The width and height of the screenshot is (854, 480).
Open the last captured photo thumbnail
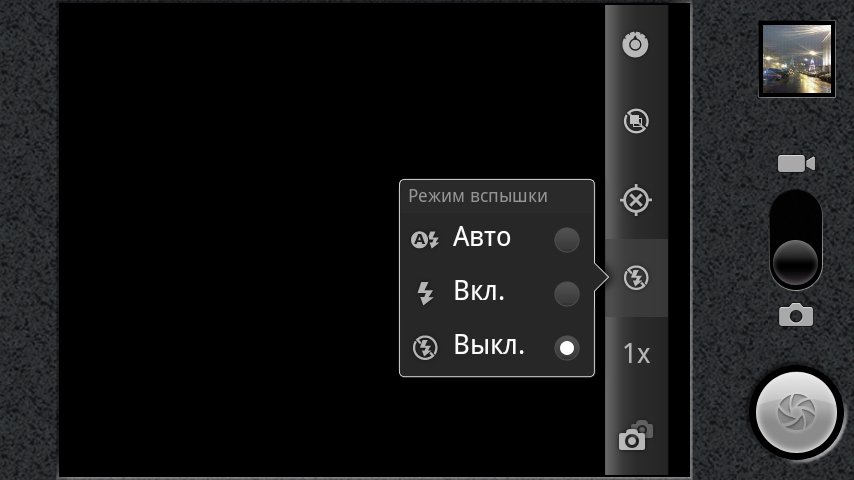pos(797,59)
